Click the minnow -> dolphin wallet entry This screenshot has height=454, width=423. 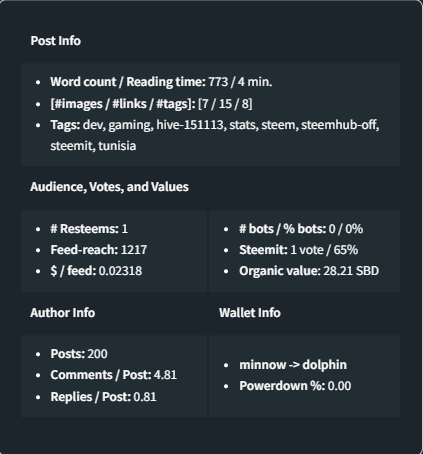point(293,365)
